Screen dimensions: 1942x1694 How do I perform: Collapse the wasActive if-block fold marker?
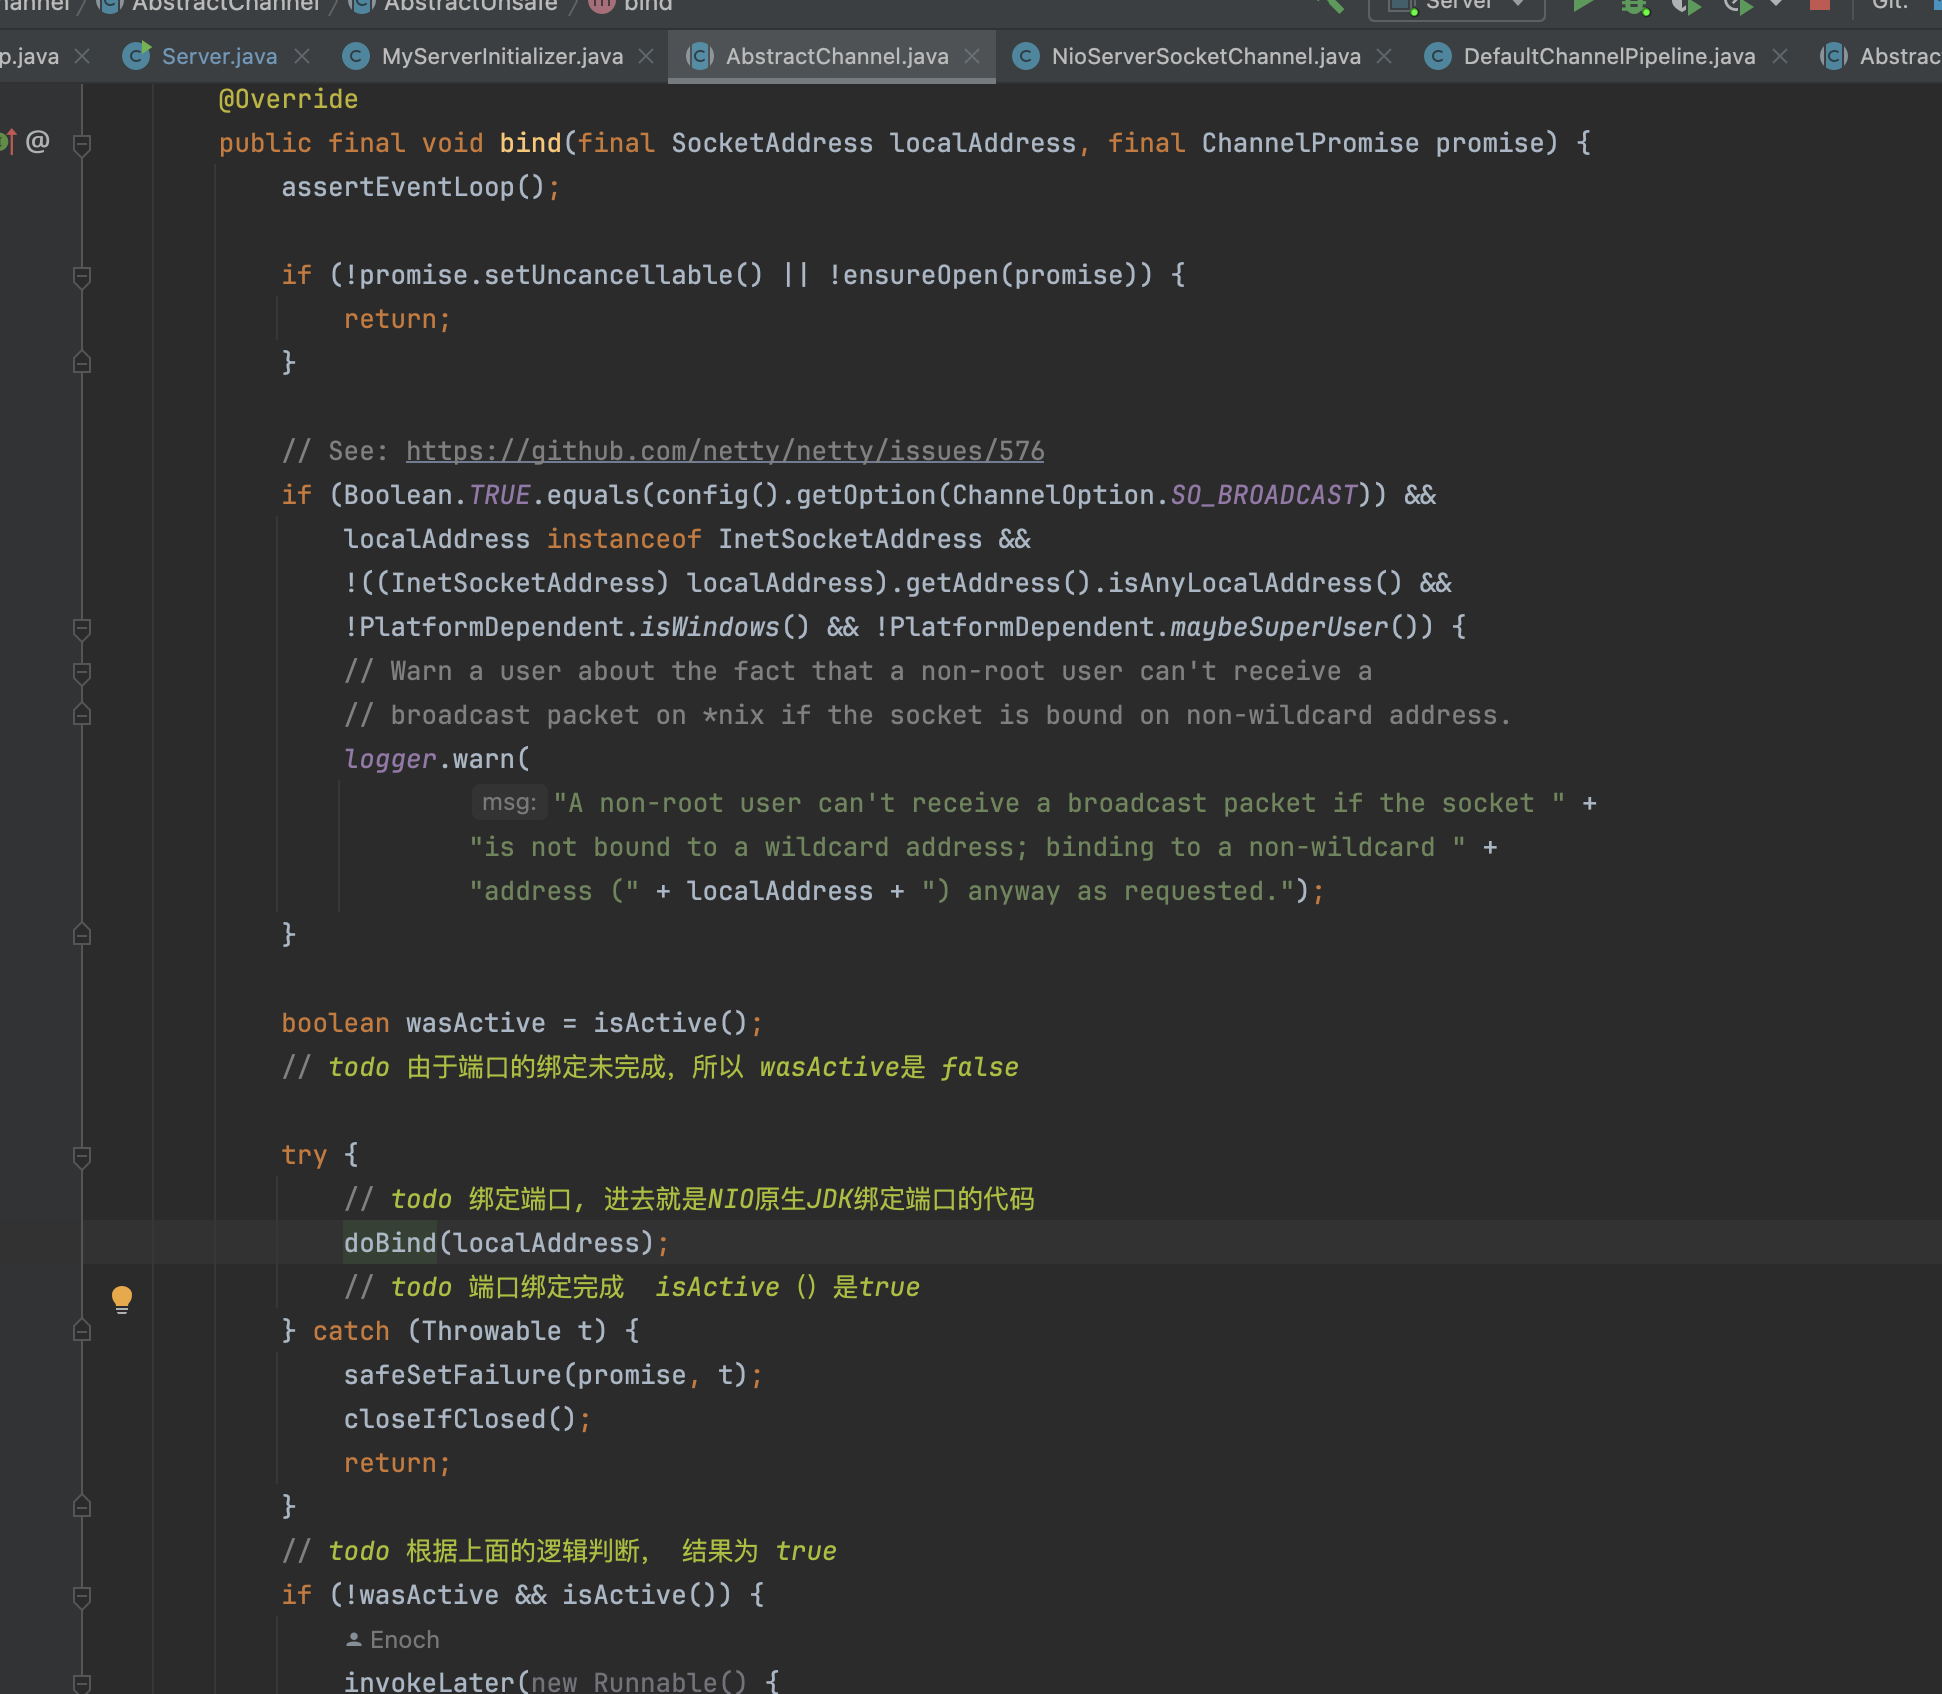tap(83, 1596)
